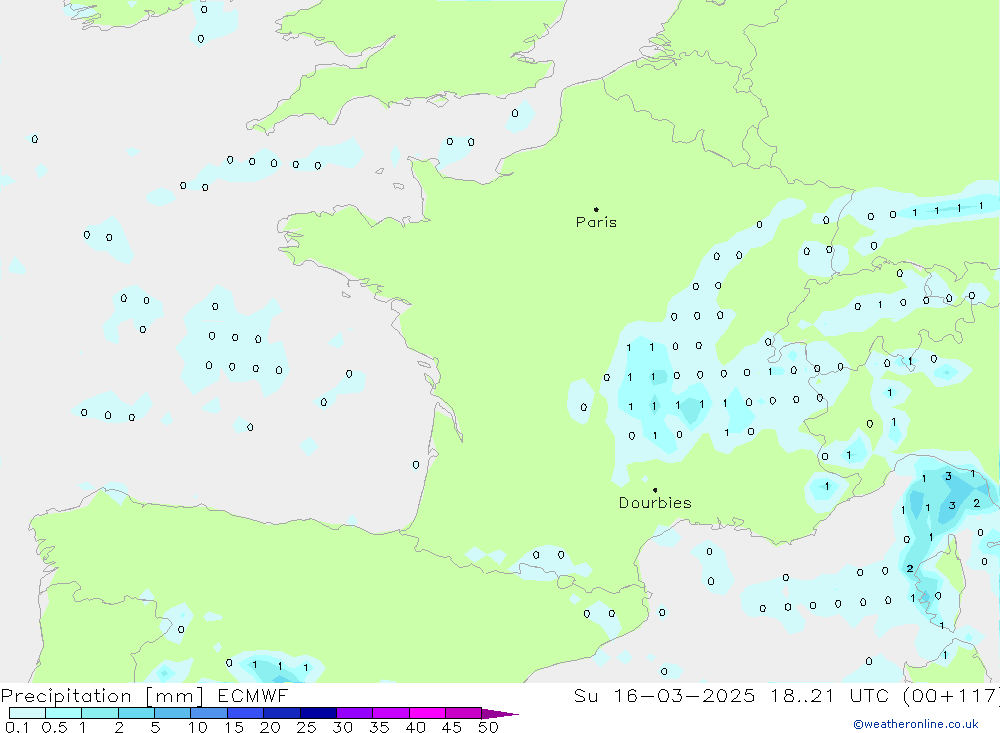Click the Dourbies city marker dot
Screen dimensions: 1000x733
click(655, 490)
